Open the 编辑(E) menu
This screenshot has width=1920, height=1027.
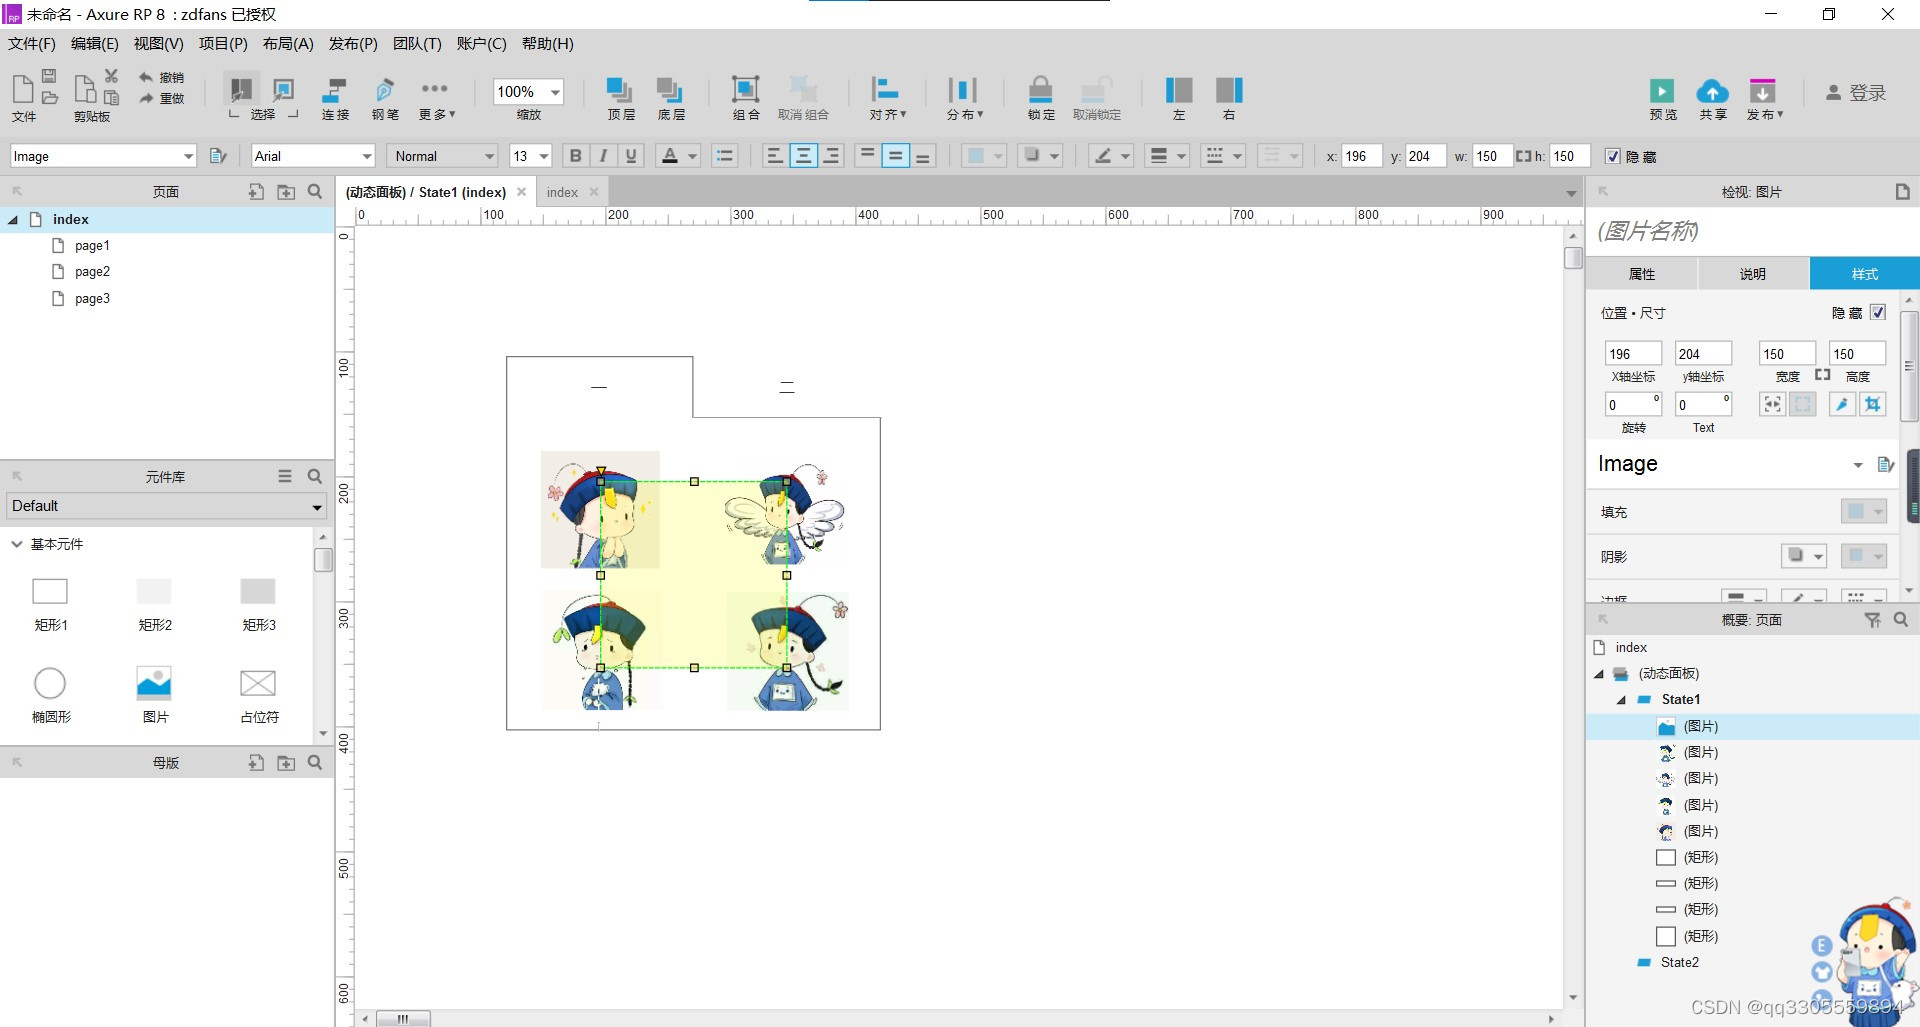[94, 44]
